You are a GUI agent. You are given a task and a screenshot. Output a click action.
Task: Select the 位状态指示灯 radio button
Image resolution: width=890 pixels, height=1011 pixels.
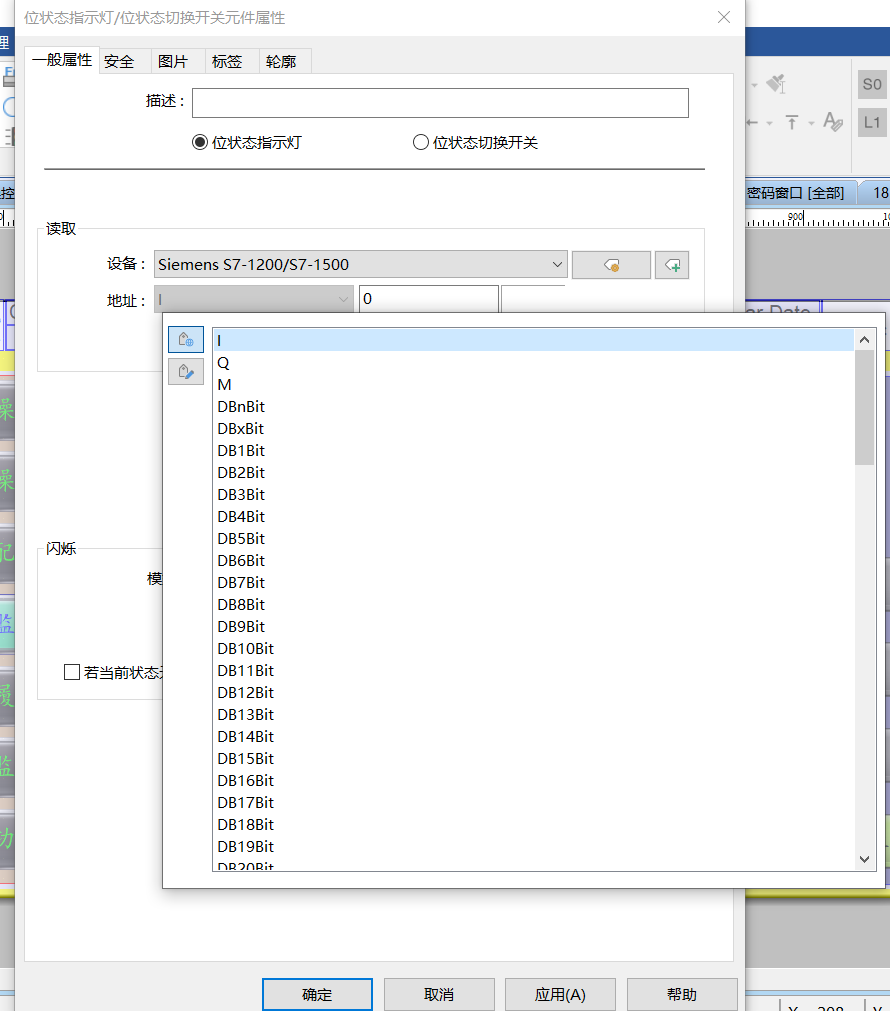[200, 143]
